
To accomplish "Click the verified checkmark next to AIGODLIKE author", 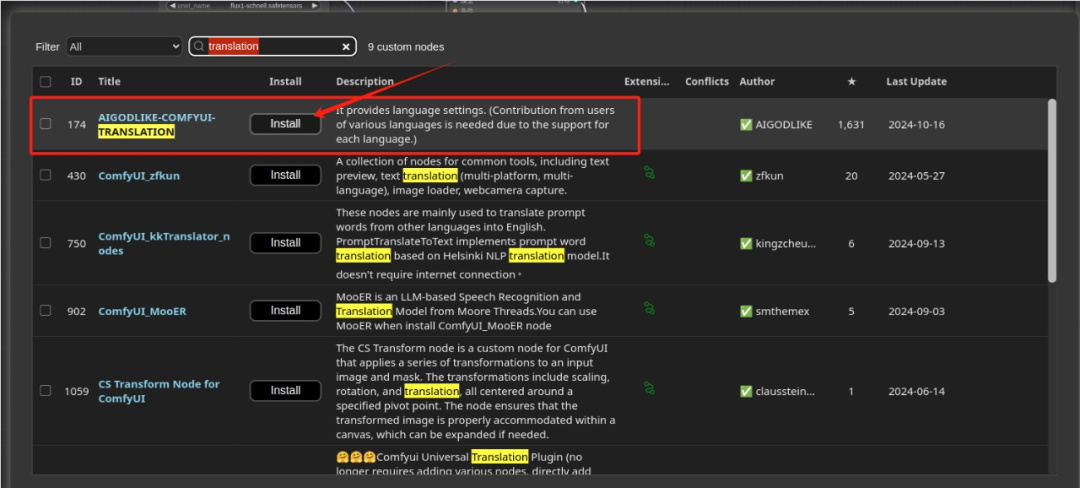I will [746, 125].
